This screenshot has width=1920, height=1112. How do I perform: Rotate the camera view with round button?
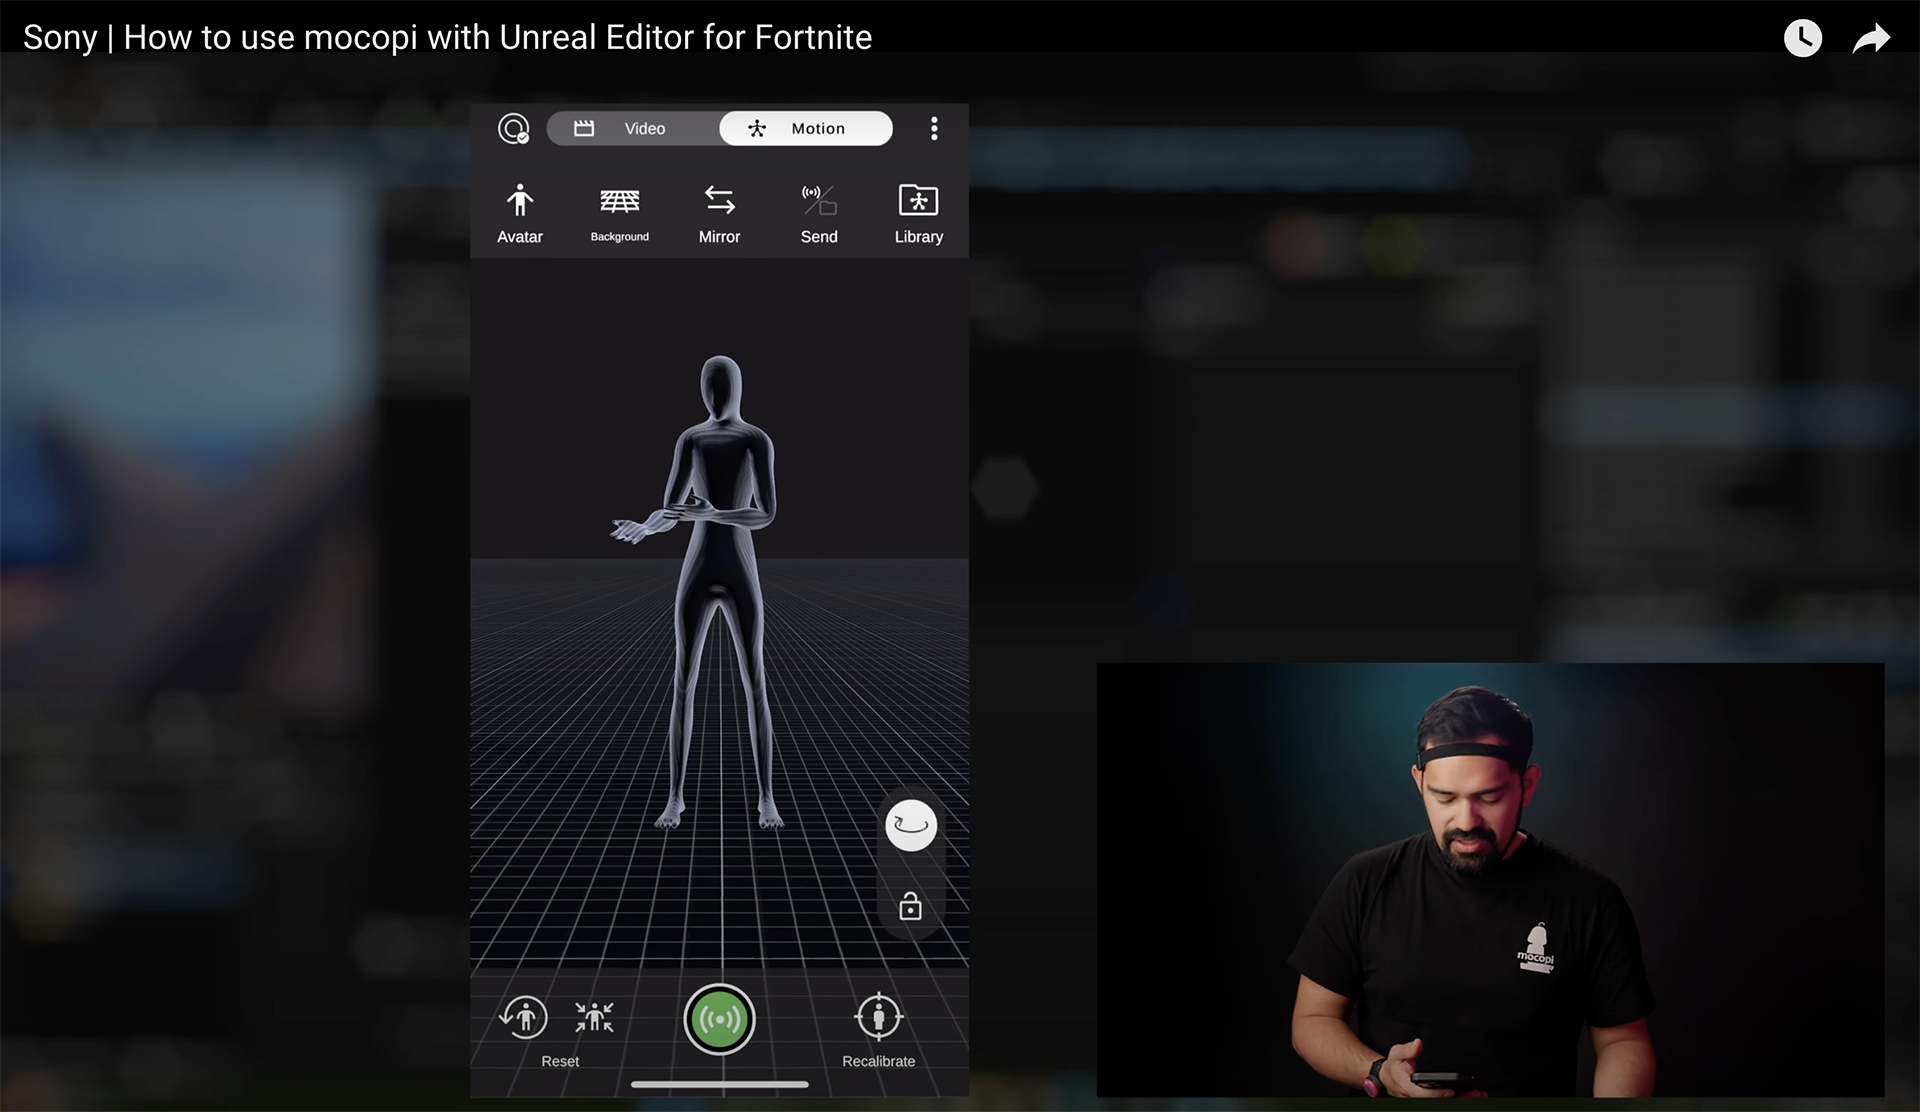point(910,825)
